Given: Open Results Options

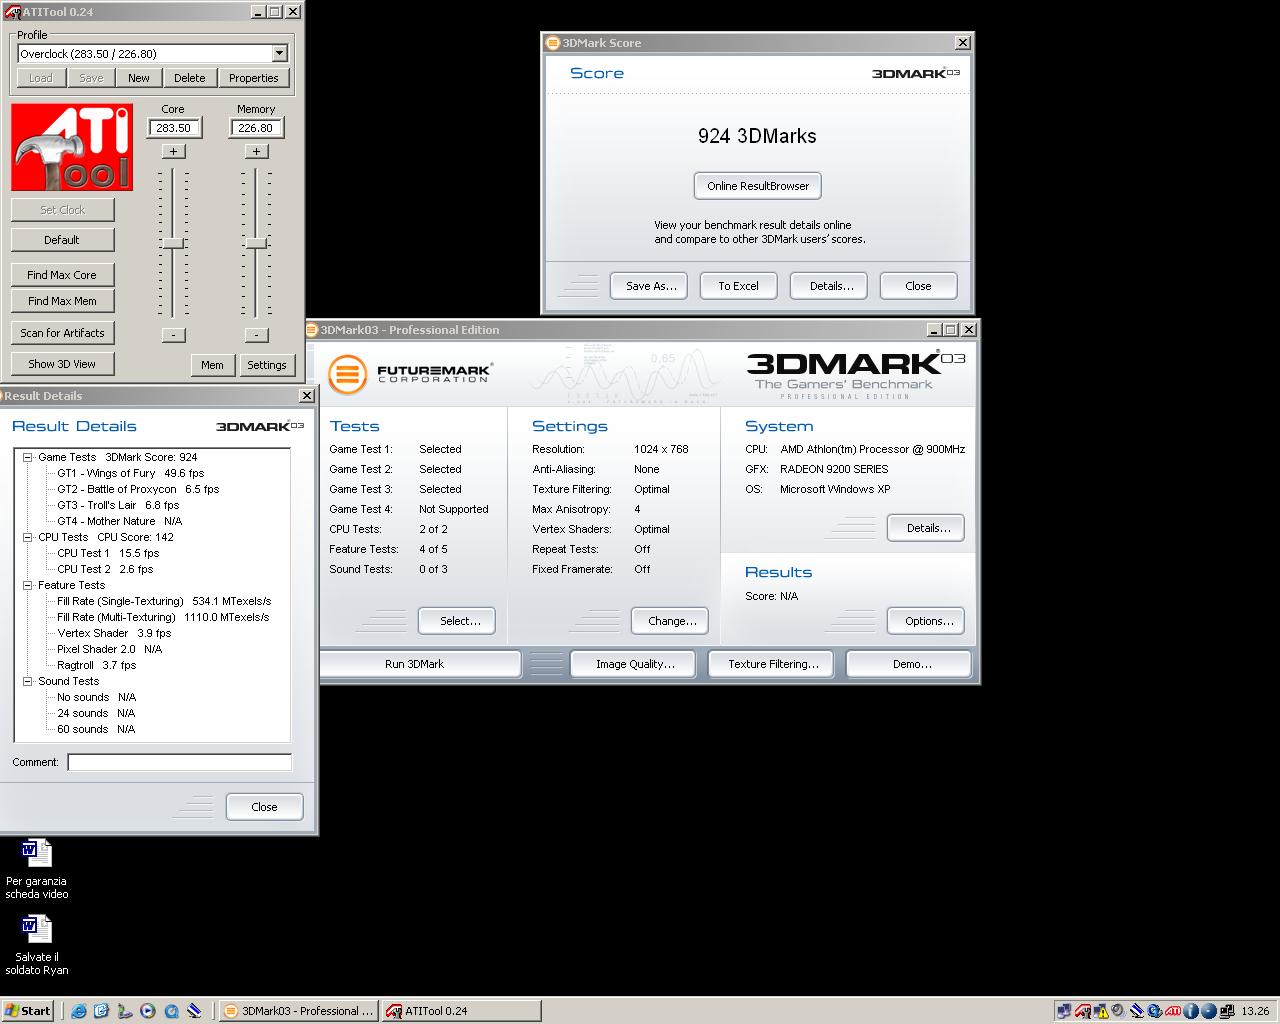Looking at the screenshot, I should (x=928, y=621).
